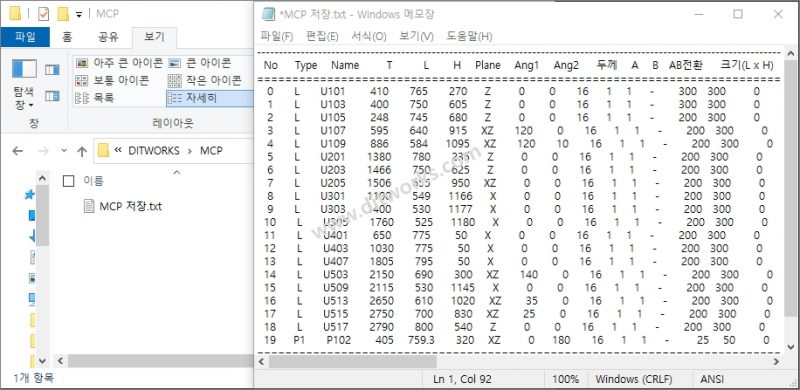This screenshot has width=800, height=390.
Task: Click the Notepad horizontal scroll left arrow
Action: (262, 361)
